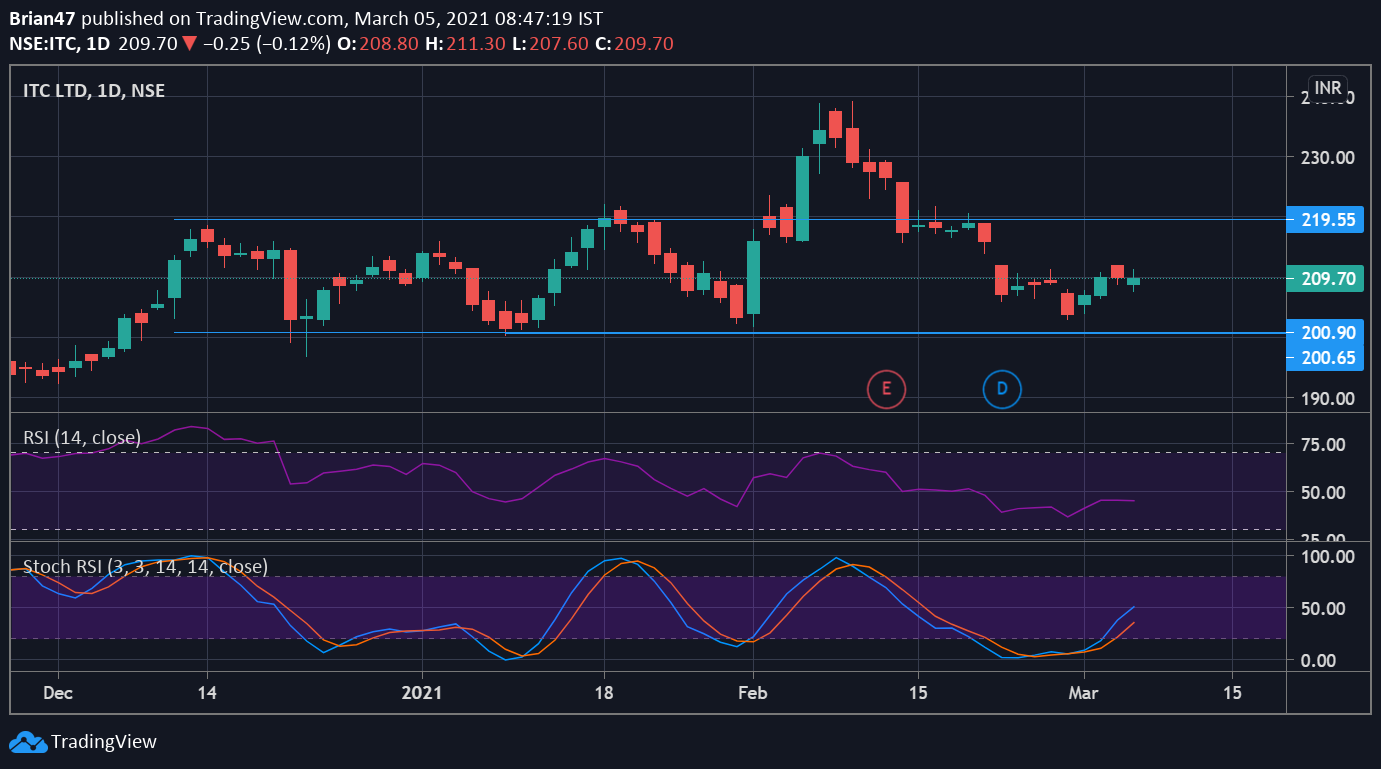1381x769 pixels.
Task: Click the Dec date on time axis
Action: click(58, 693)
